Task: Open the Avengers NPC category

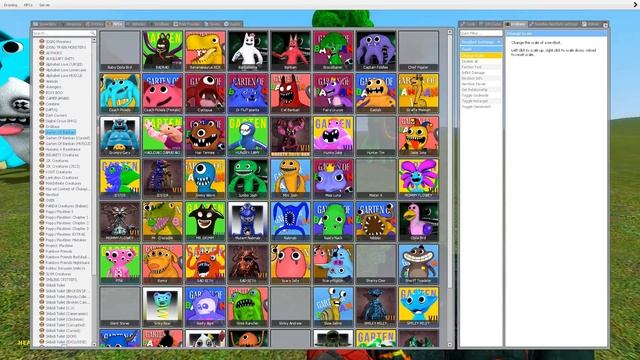Action: [53, 87]
